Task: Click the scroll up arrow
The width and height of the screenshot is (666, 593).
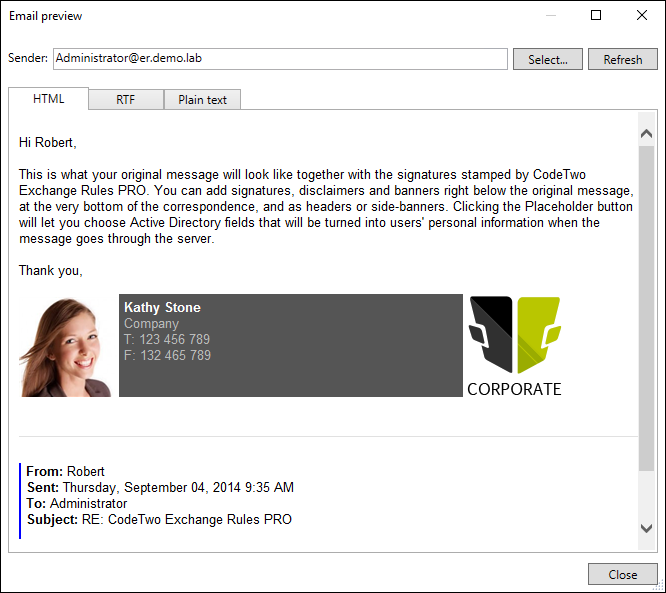Action: [x=646, y=133]
